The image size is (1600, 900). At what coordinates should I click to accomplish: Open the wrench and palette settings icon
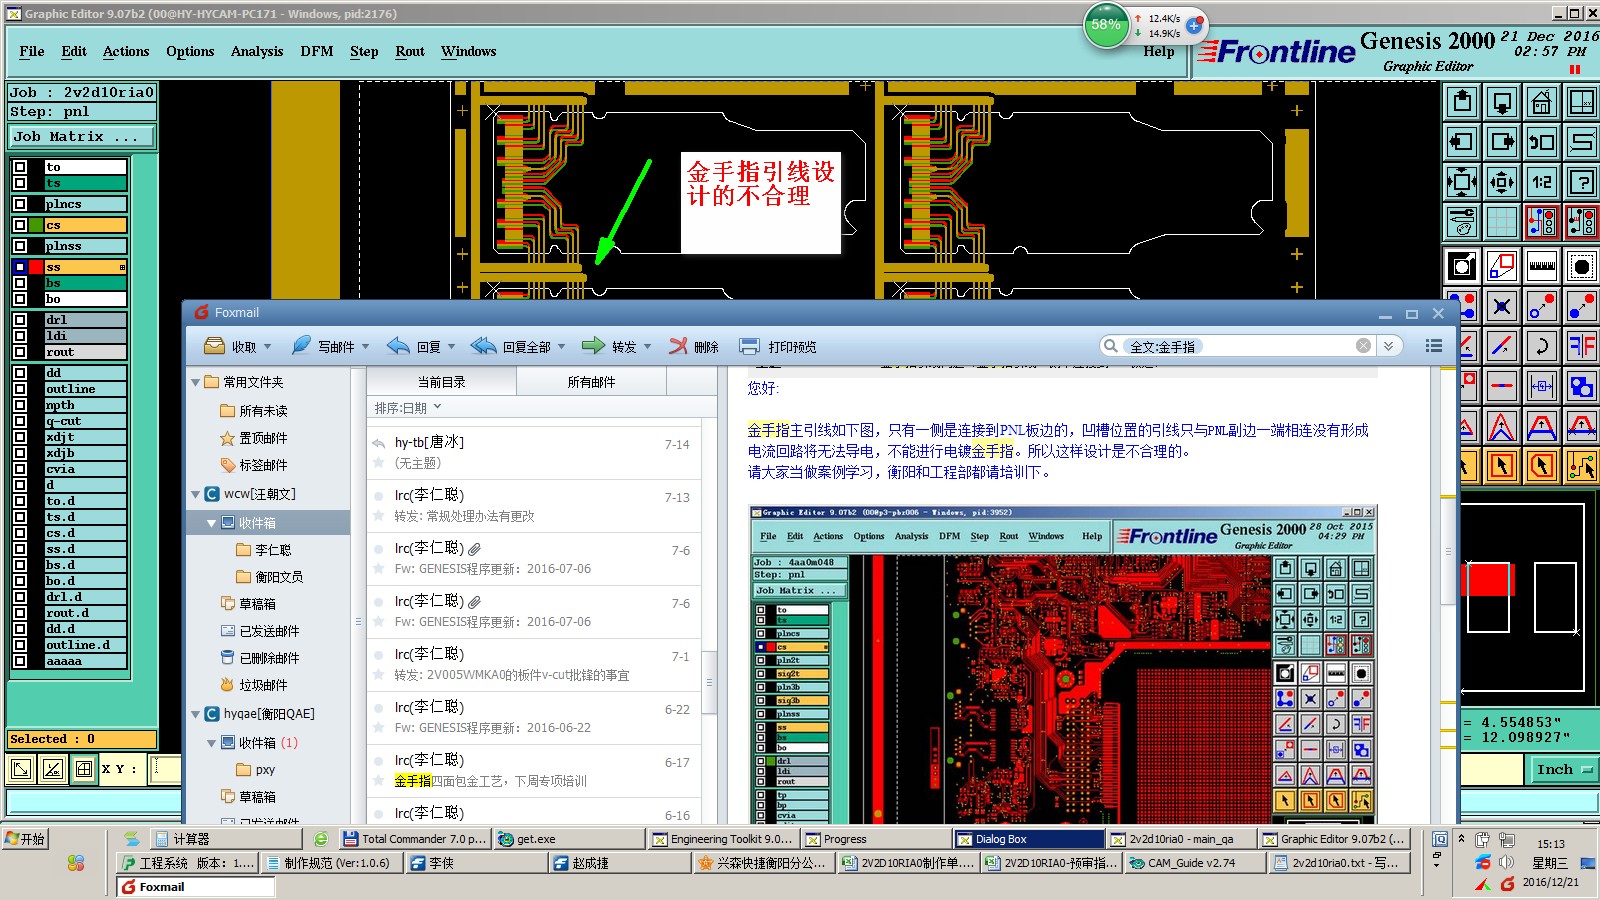tap(1462, 222)
